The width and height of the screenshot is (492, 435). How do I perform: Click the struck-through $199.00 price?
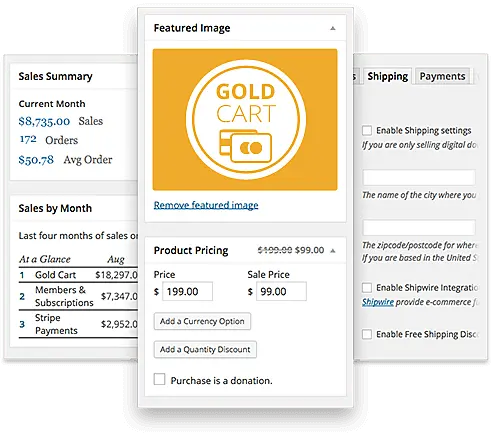[x=275, y=250]
